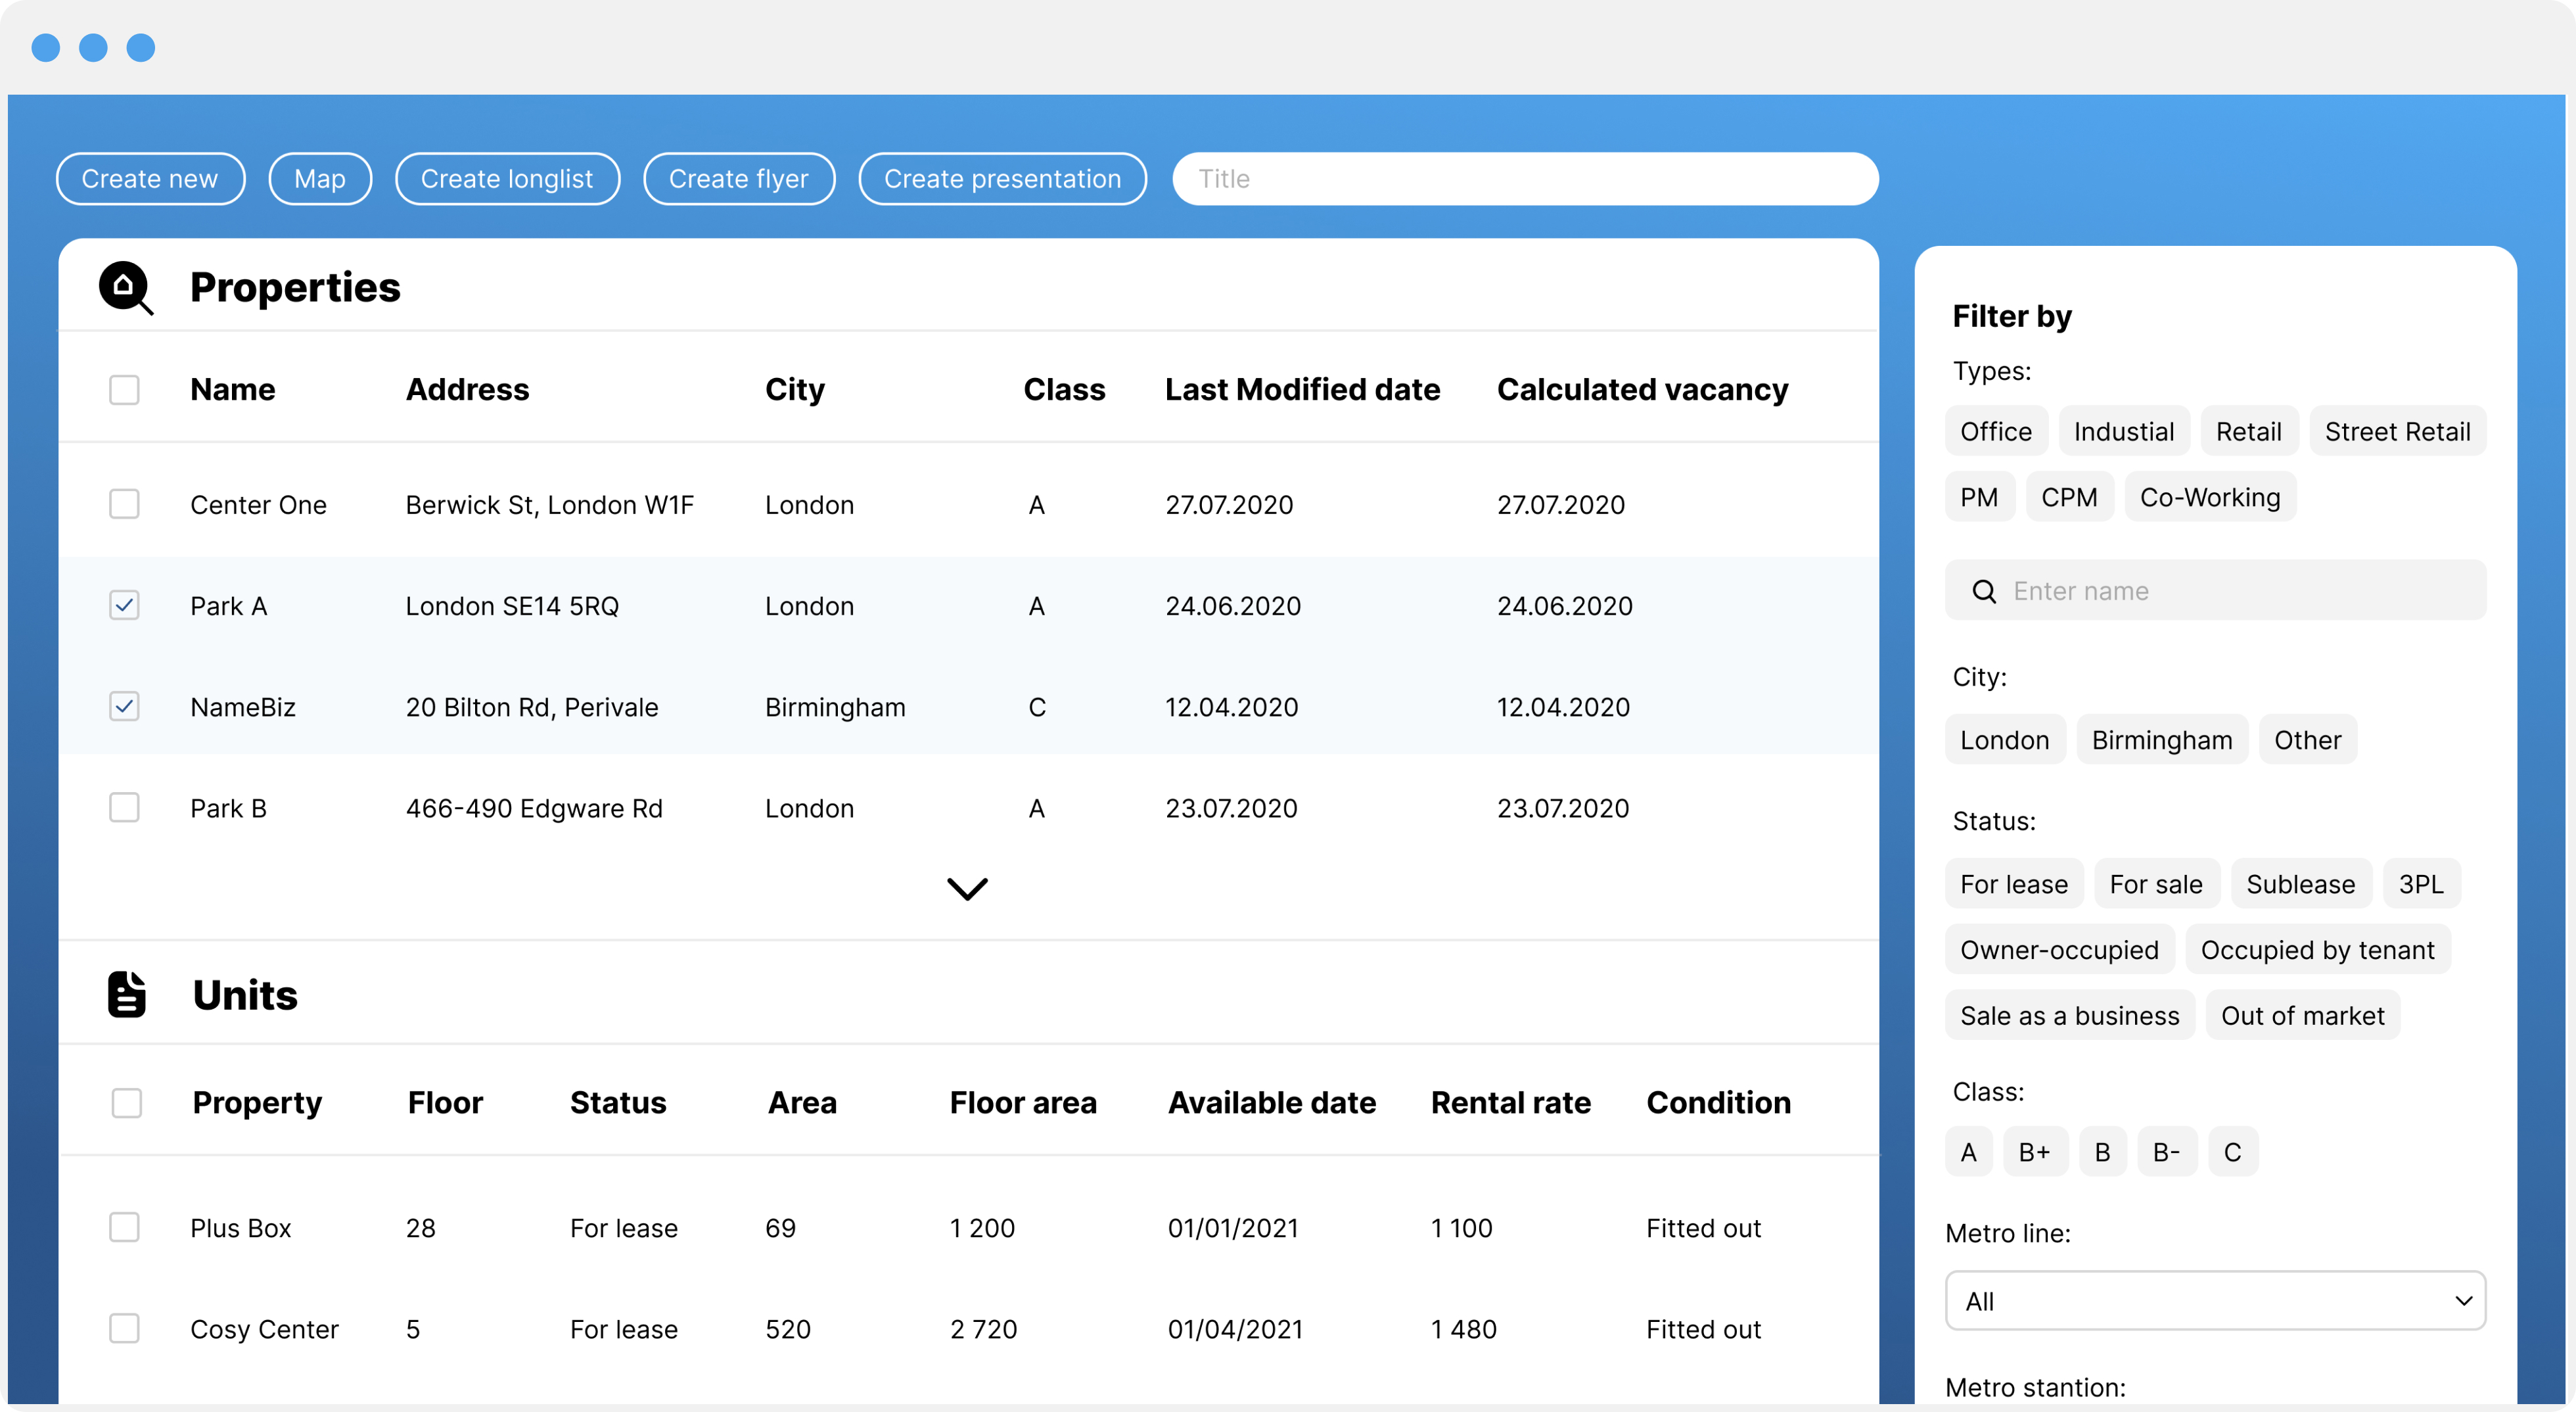Uncheck the Park A row checkbox
Image resolution: width=2576 pixels, height=1412 pixels.
tap(124, 605)
